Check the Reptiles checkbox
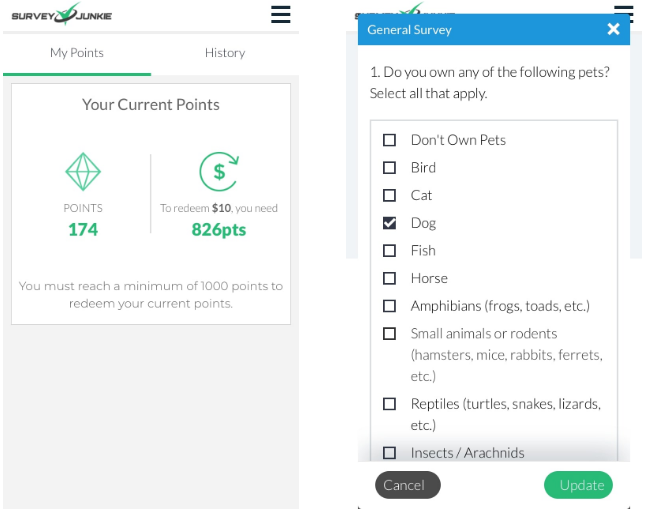Viewport: 651px width, 531px height. [x=389, y=404]
